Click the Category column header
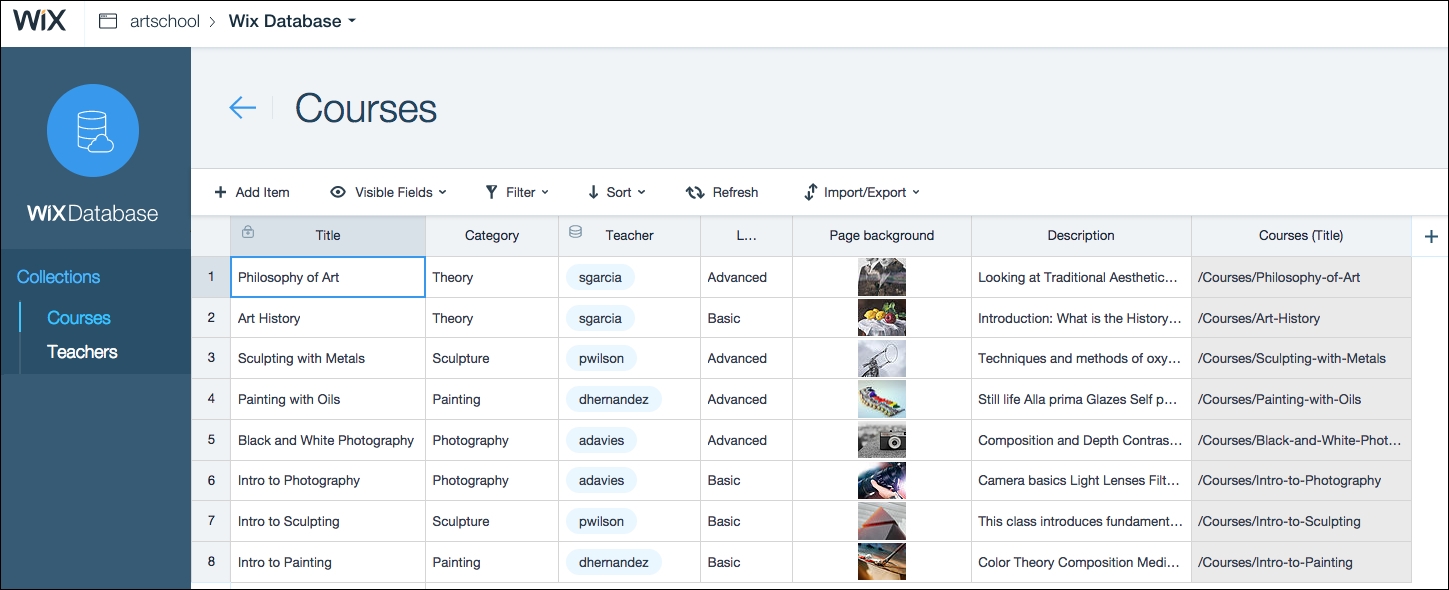Viewport: 1449px width, 590px height. coord(491,235)
